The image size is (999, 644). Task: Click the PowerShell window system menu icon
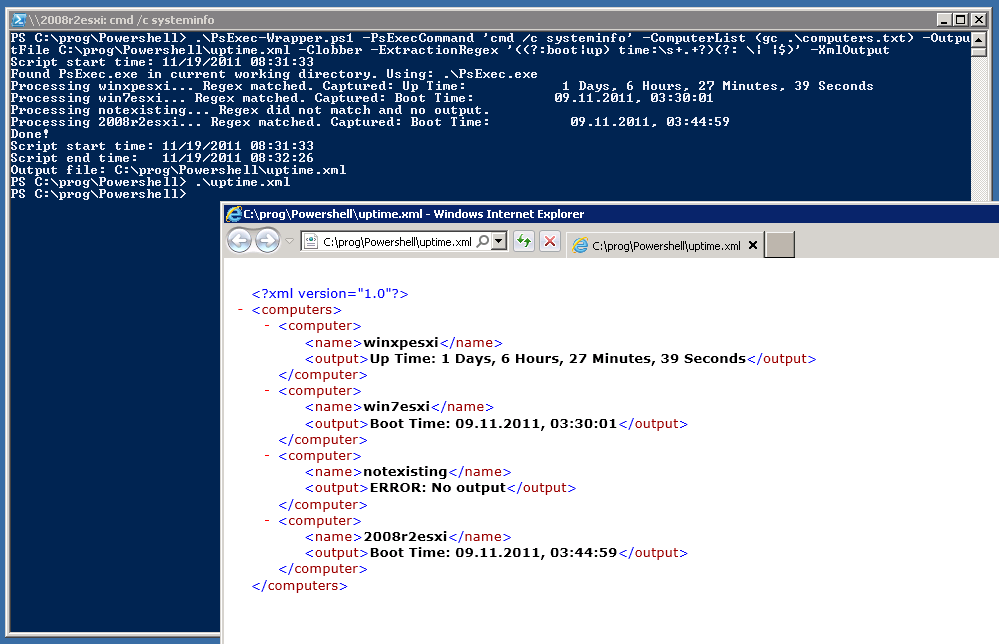coord(18,19)
